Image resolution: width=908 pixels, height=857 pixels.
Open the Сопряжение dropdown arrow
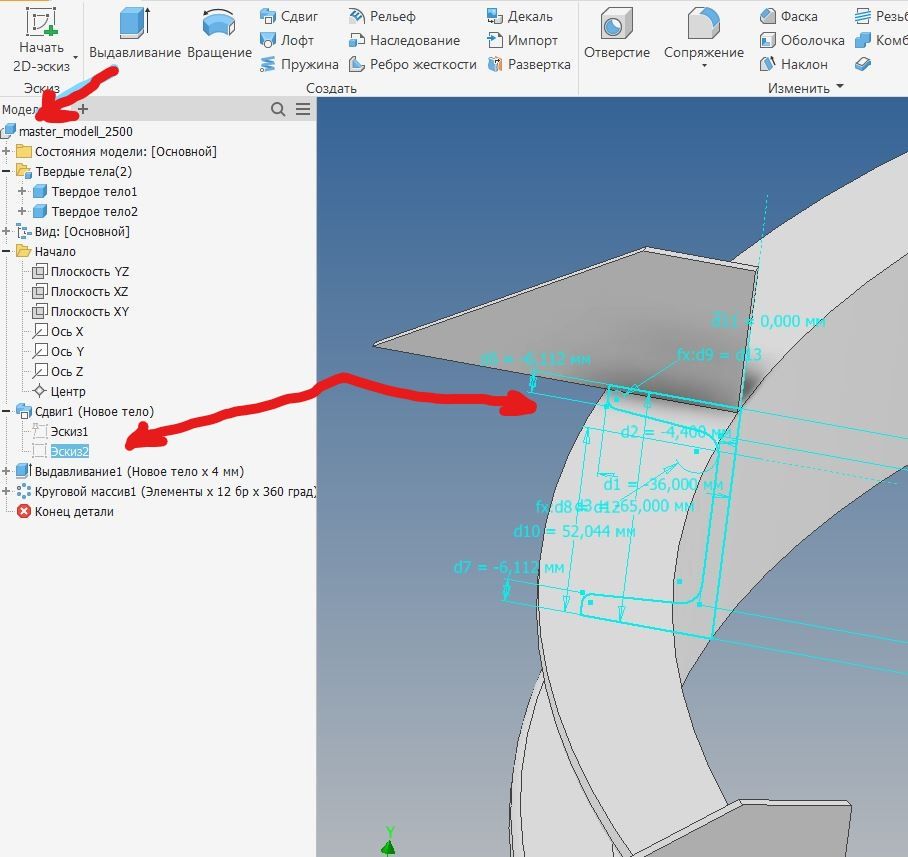tap(704, 66)
